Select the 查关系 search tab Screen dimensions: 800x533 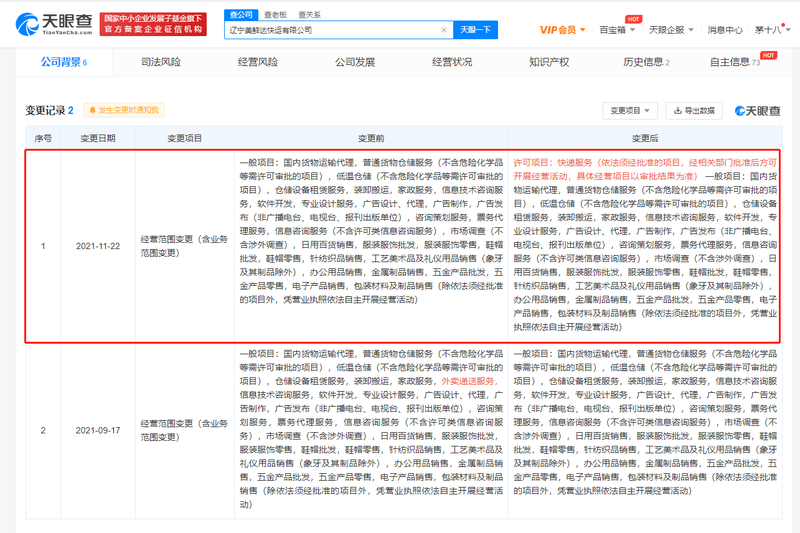pyautogui.click(x=309, y=15)
